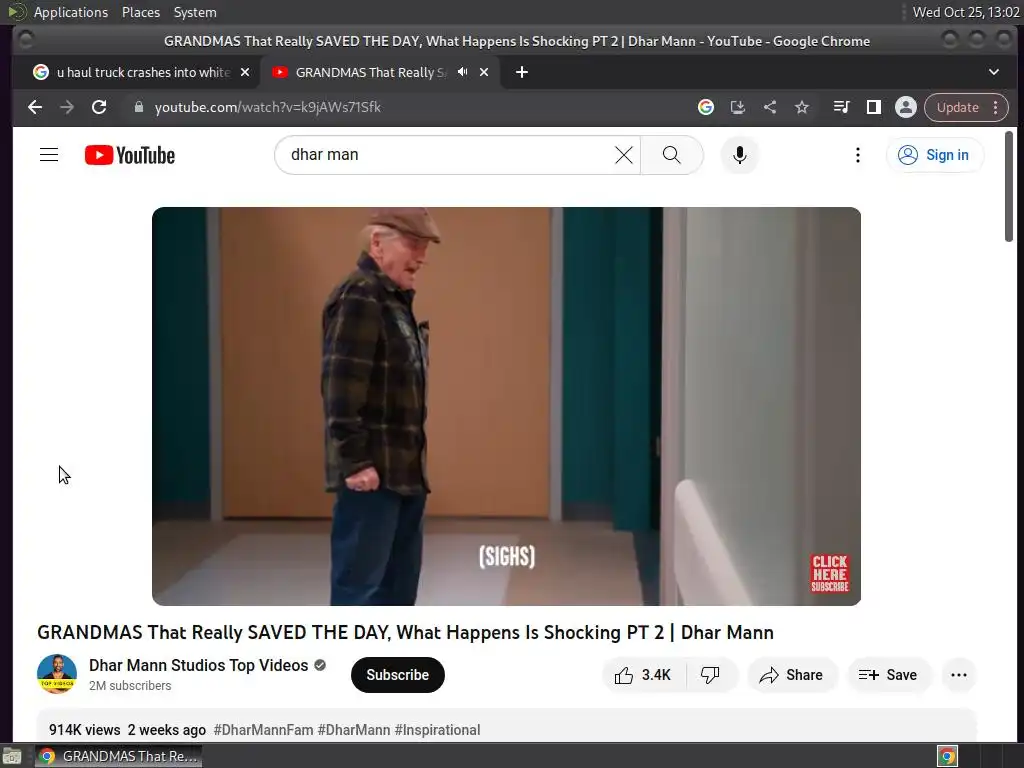Like the video with thumbs up
Image resolution: width=1024 pixels, height=768 pixels.
click(x=643, y=675)
